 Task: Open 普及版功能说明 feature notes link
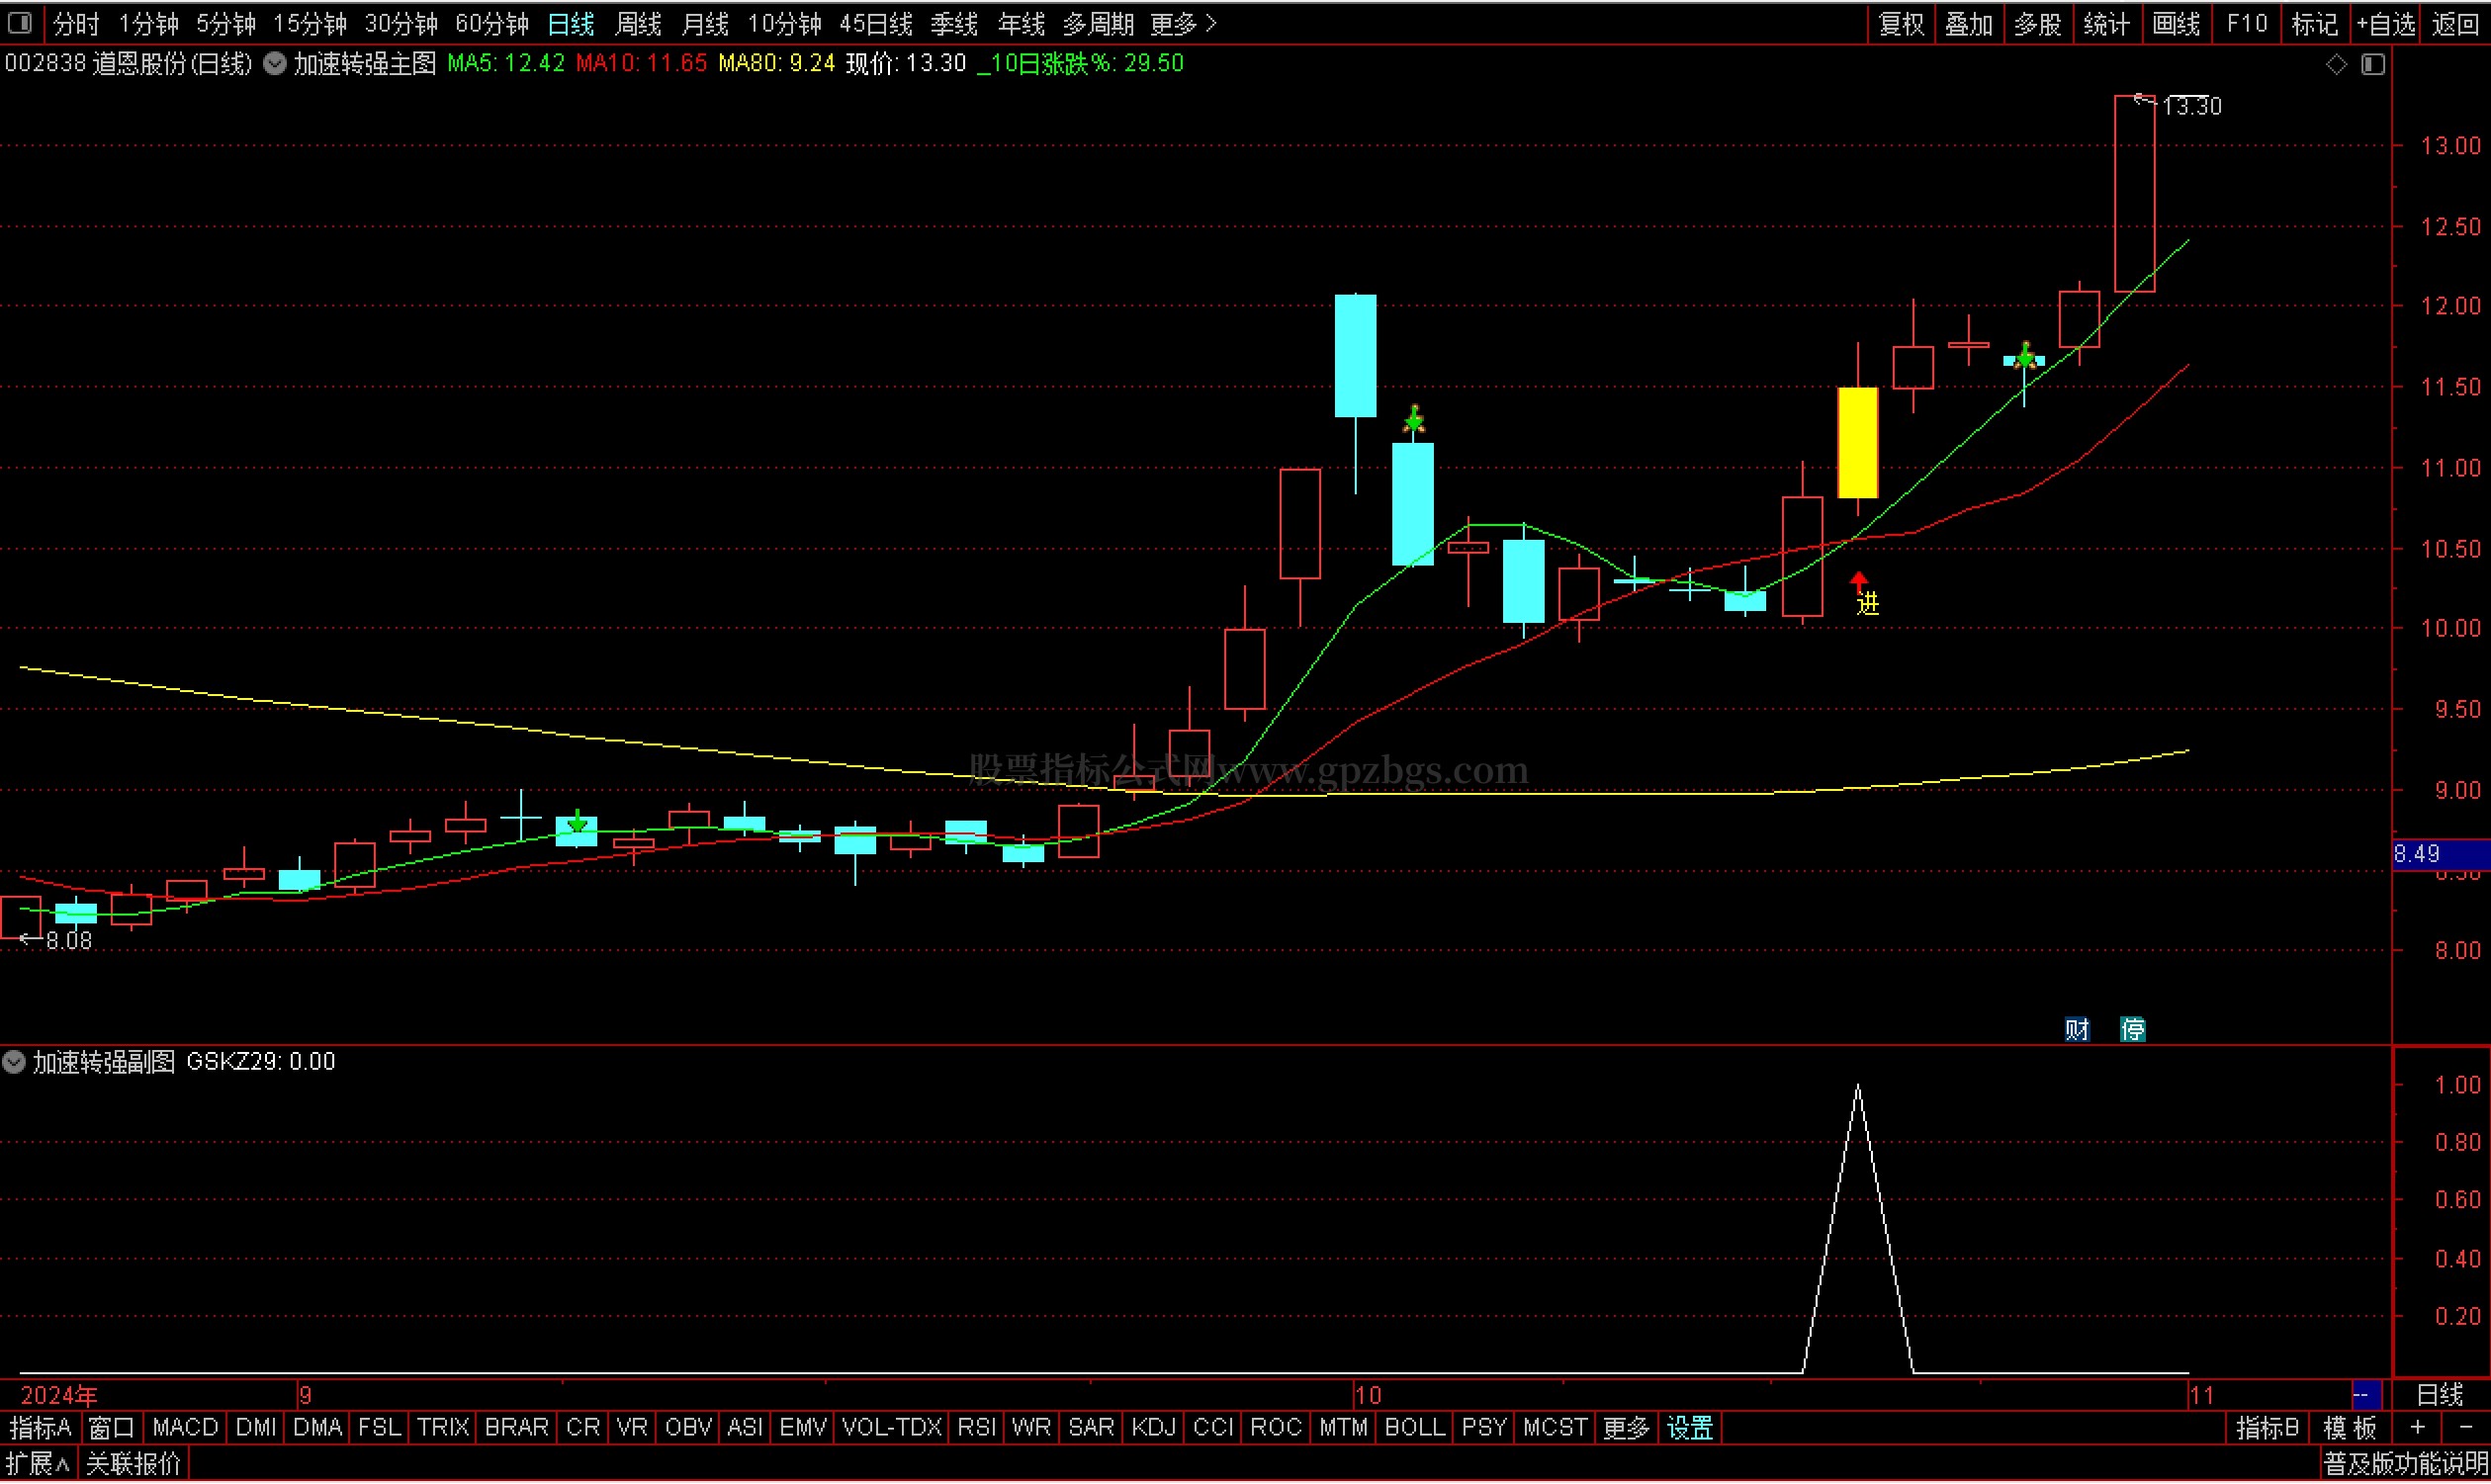[x=2405, y=1466]
